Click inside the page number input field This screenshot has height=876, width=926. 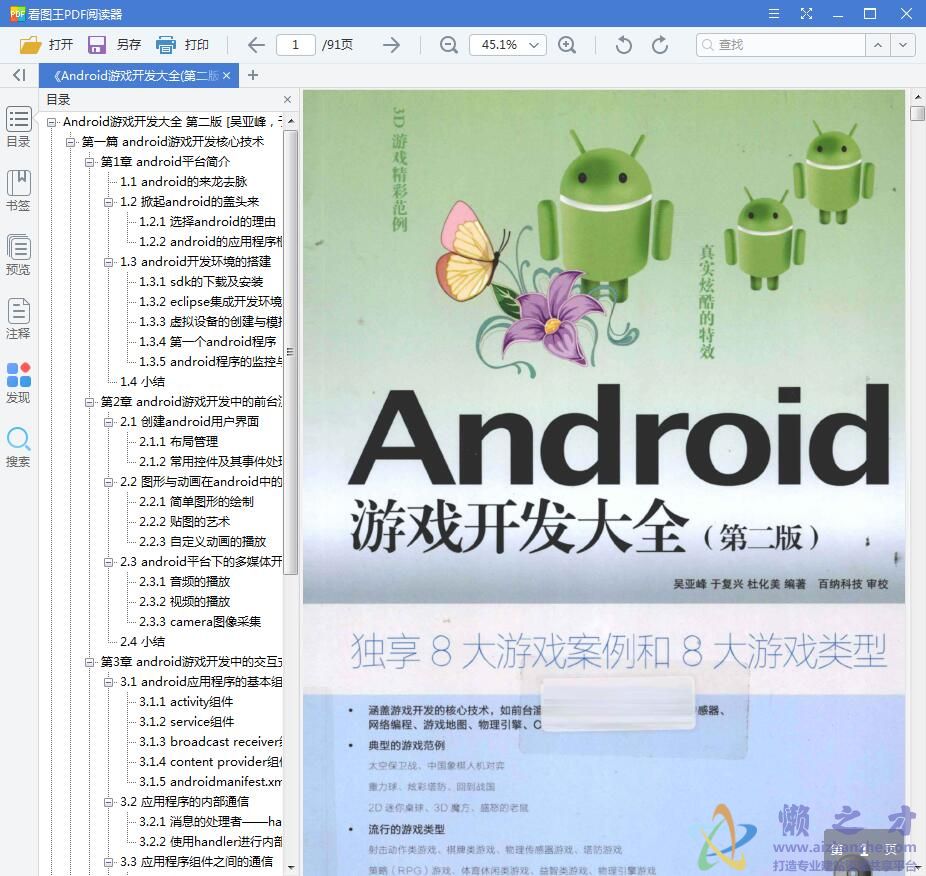click(297, 44)
